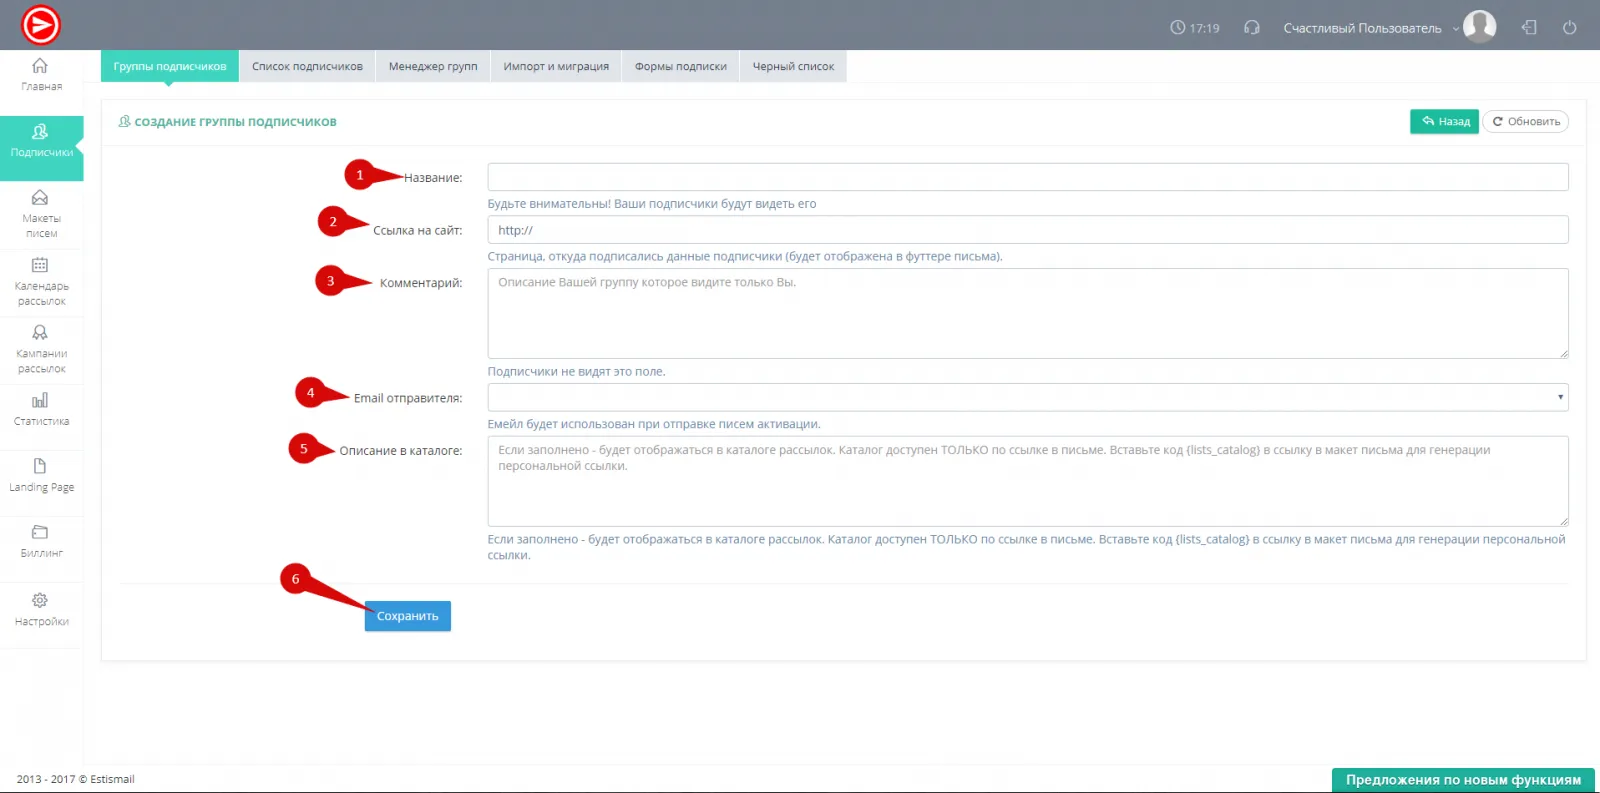Open Календарь рассылок calendar icon
Screen dimensions: 1600x793
coord(40,265)
